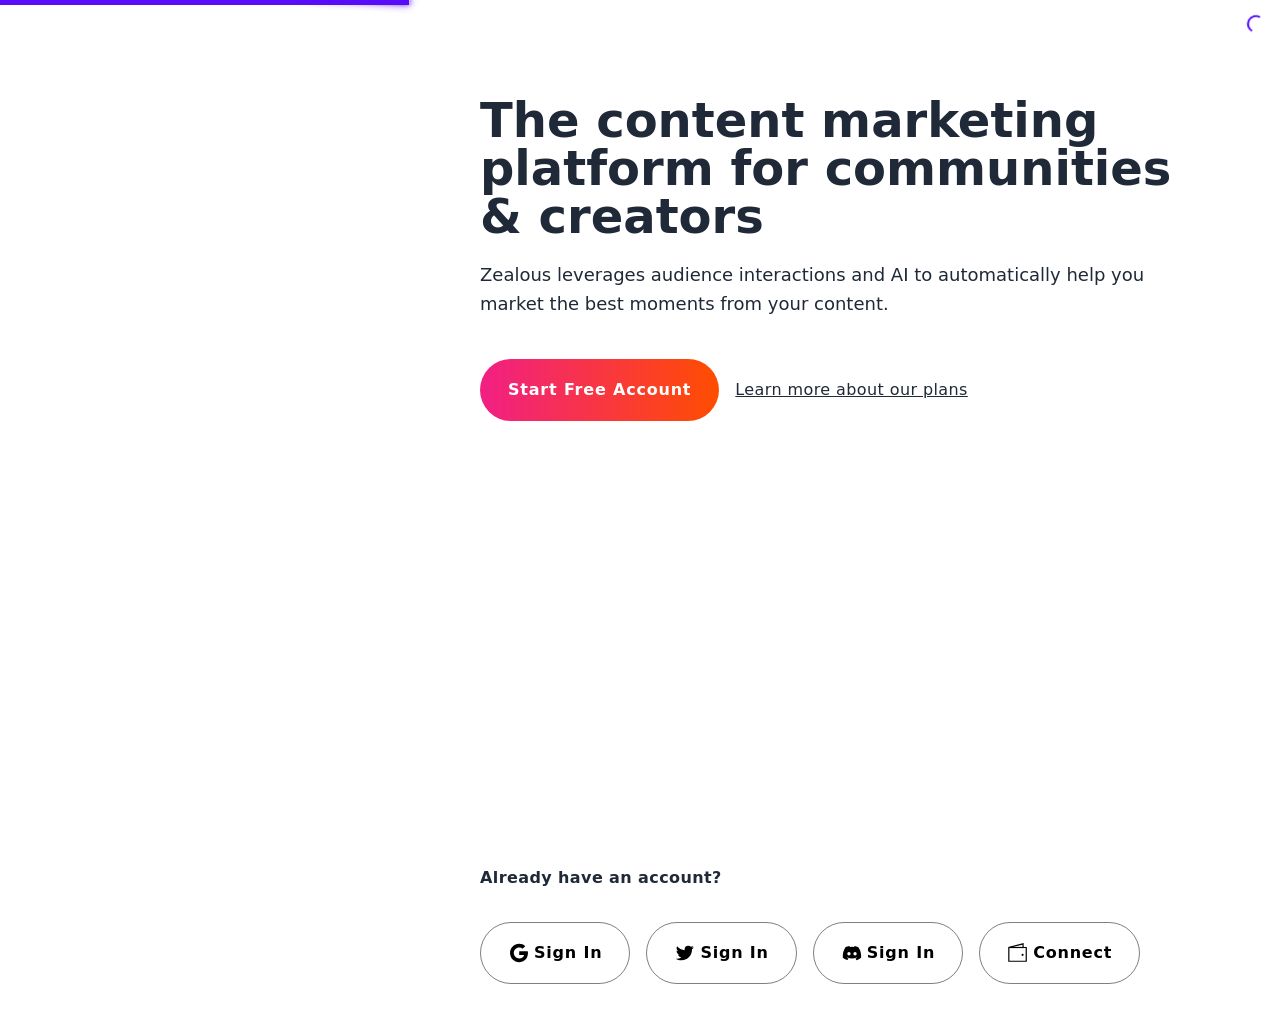Click the Already have an account? text
This screenshot has height=1024, width=1280.
600,878
